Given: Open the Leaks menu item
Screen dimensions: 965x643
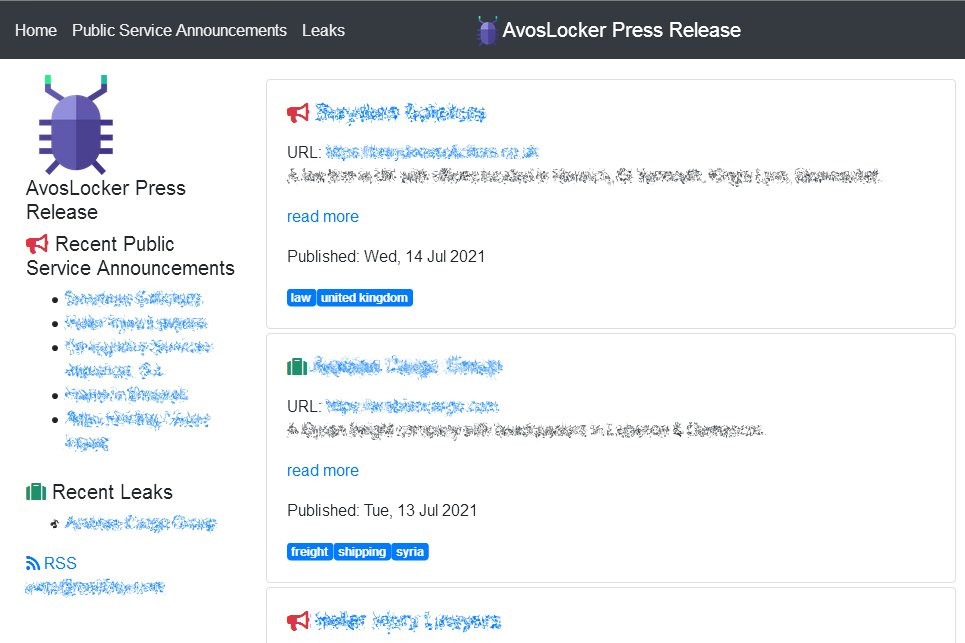Looking at the screenshot, I should [323, 30].
